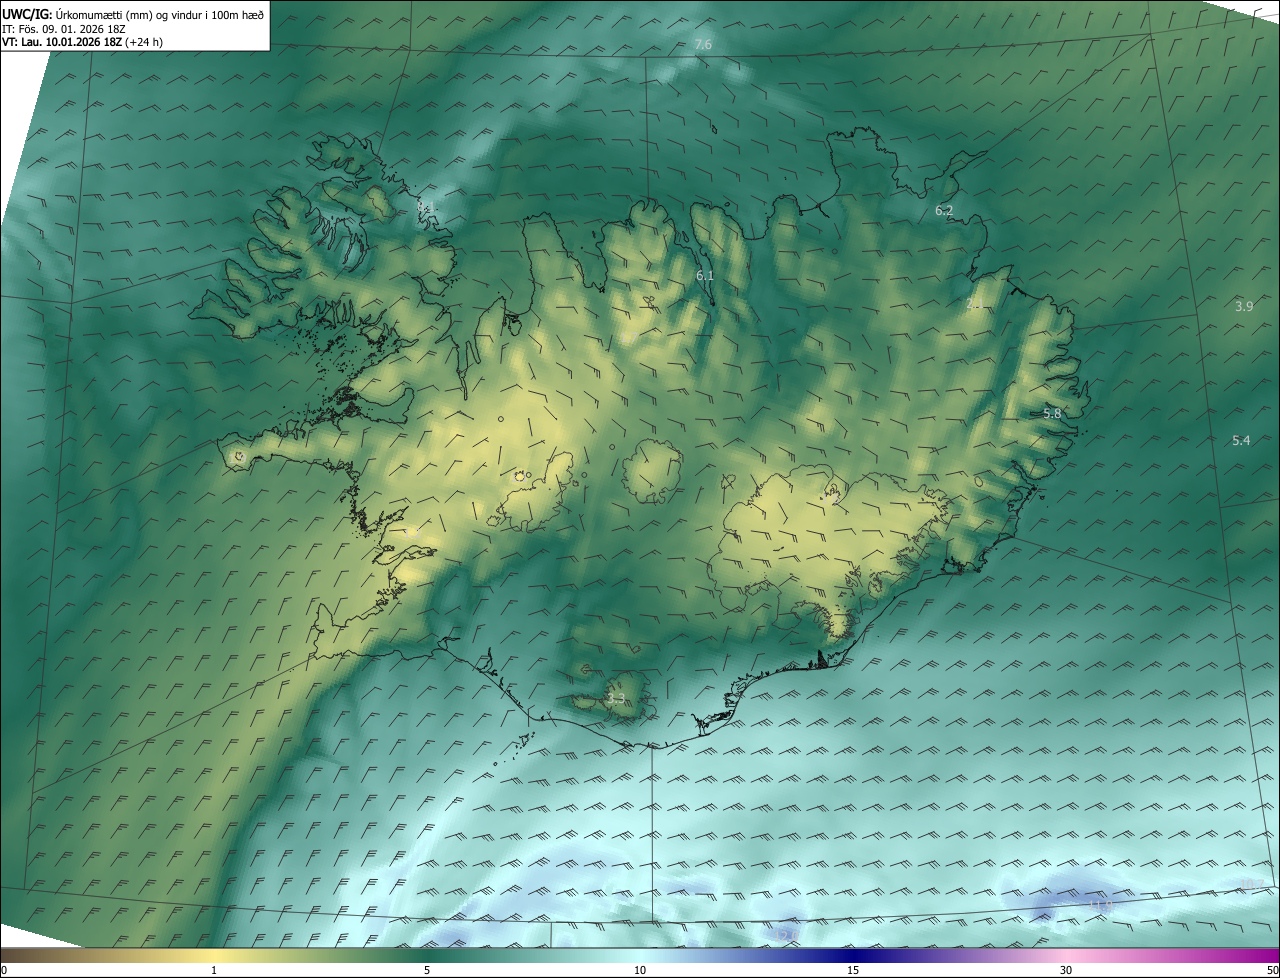Click the 5 tick on the color scale

427,970
